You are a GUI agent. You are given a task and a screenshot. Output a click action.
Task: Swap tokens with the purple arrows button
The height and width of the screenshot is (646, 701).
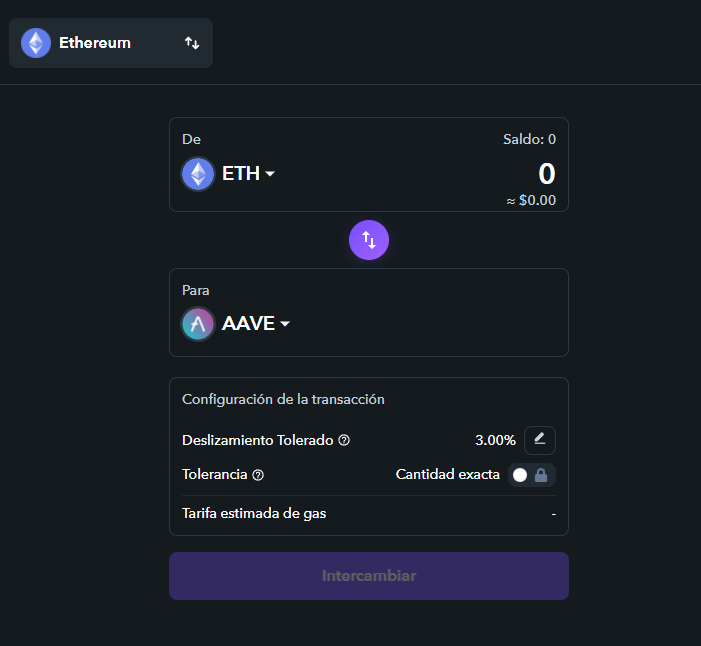[369, 240]
